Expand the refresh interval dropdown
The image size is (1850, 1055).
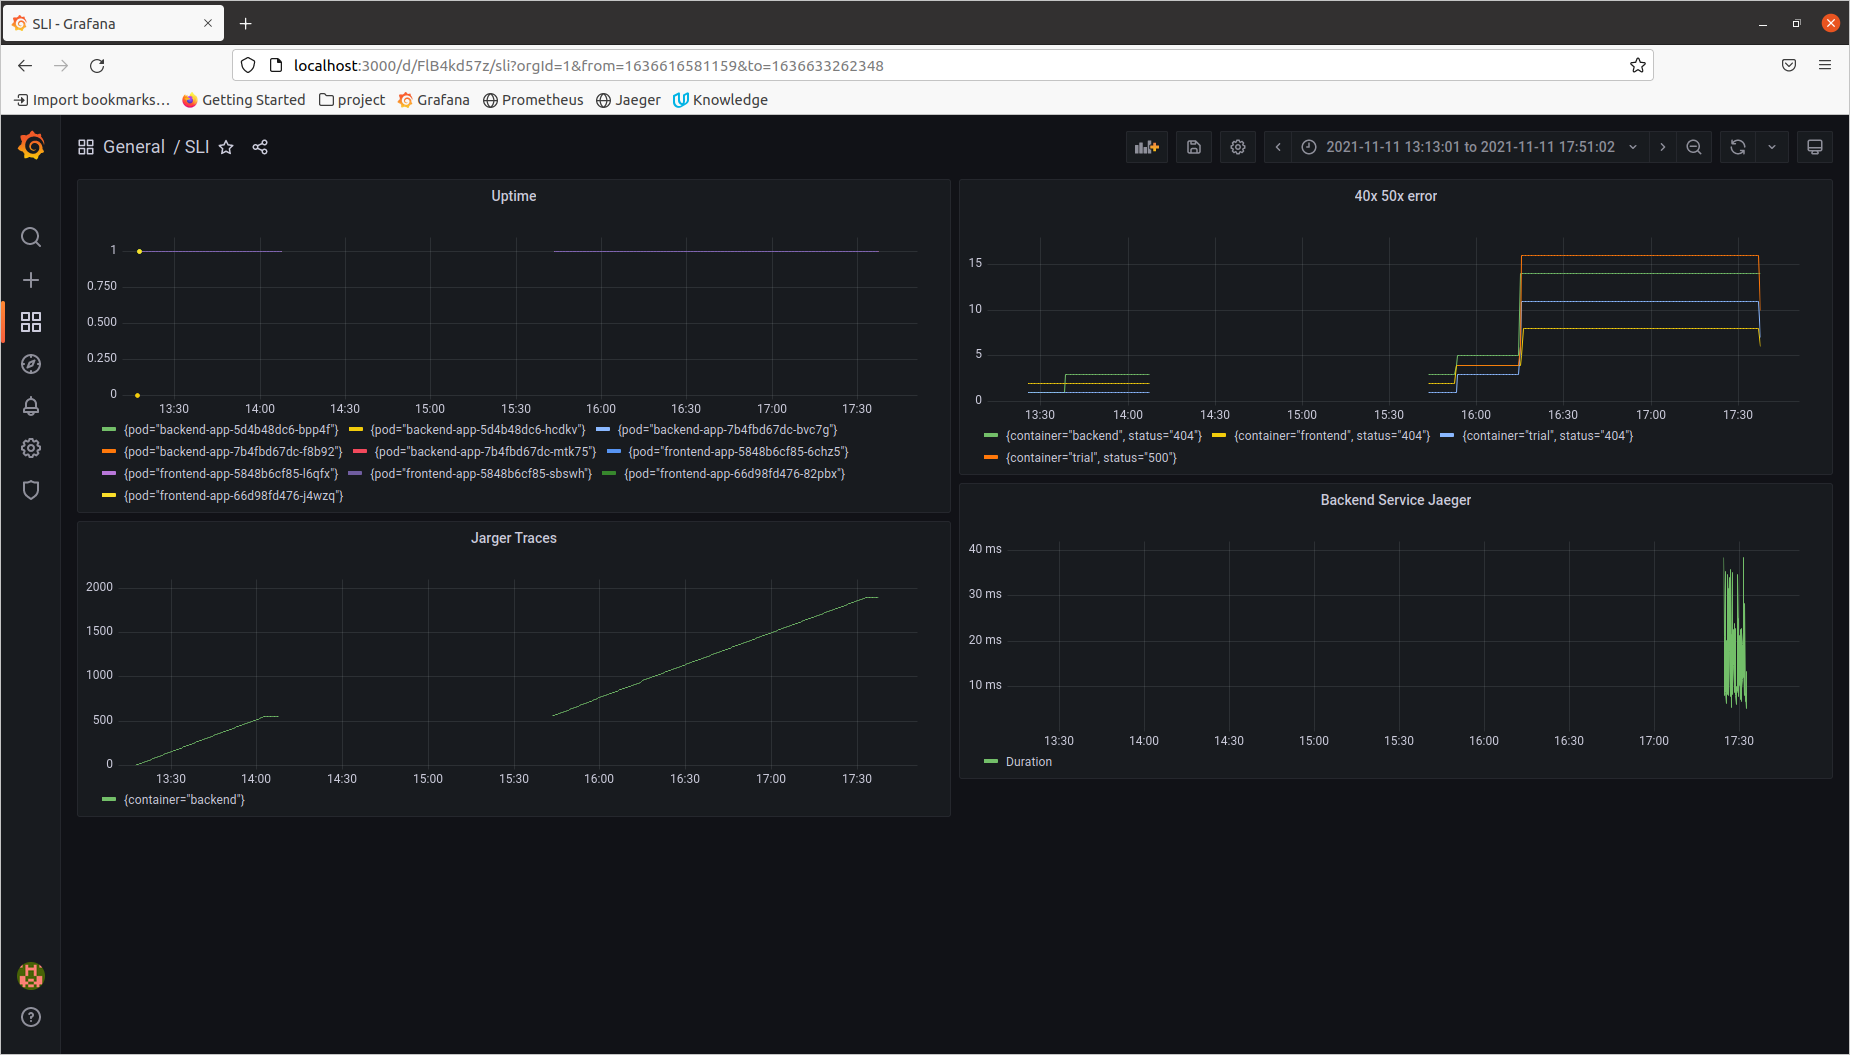tap(1772, 147)
